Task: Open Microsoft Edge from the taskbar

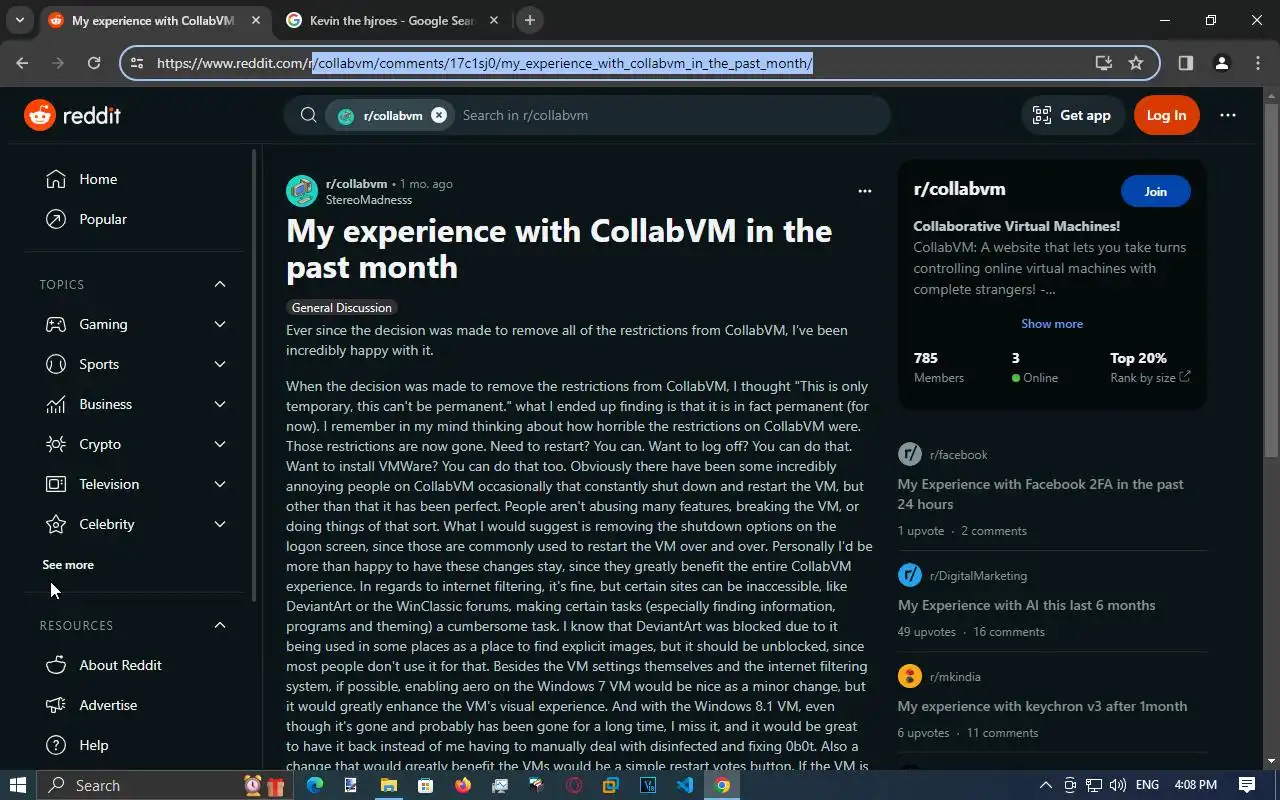Action: coord(314,785)
